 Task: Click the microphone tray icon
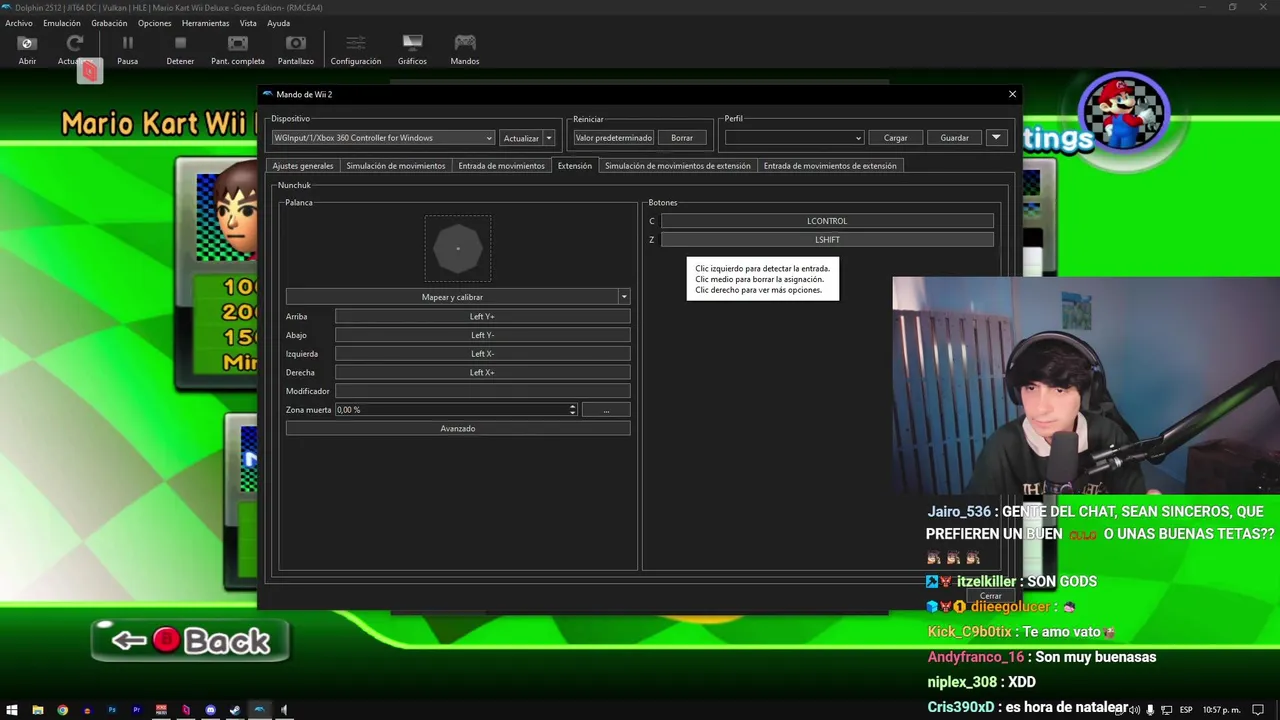coord(1150,710)
